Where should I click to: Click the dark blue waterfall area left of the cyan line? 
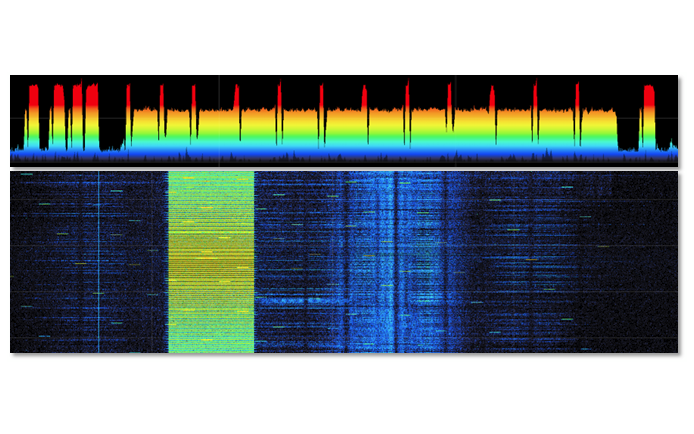click(55, 262)
